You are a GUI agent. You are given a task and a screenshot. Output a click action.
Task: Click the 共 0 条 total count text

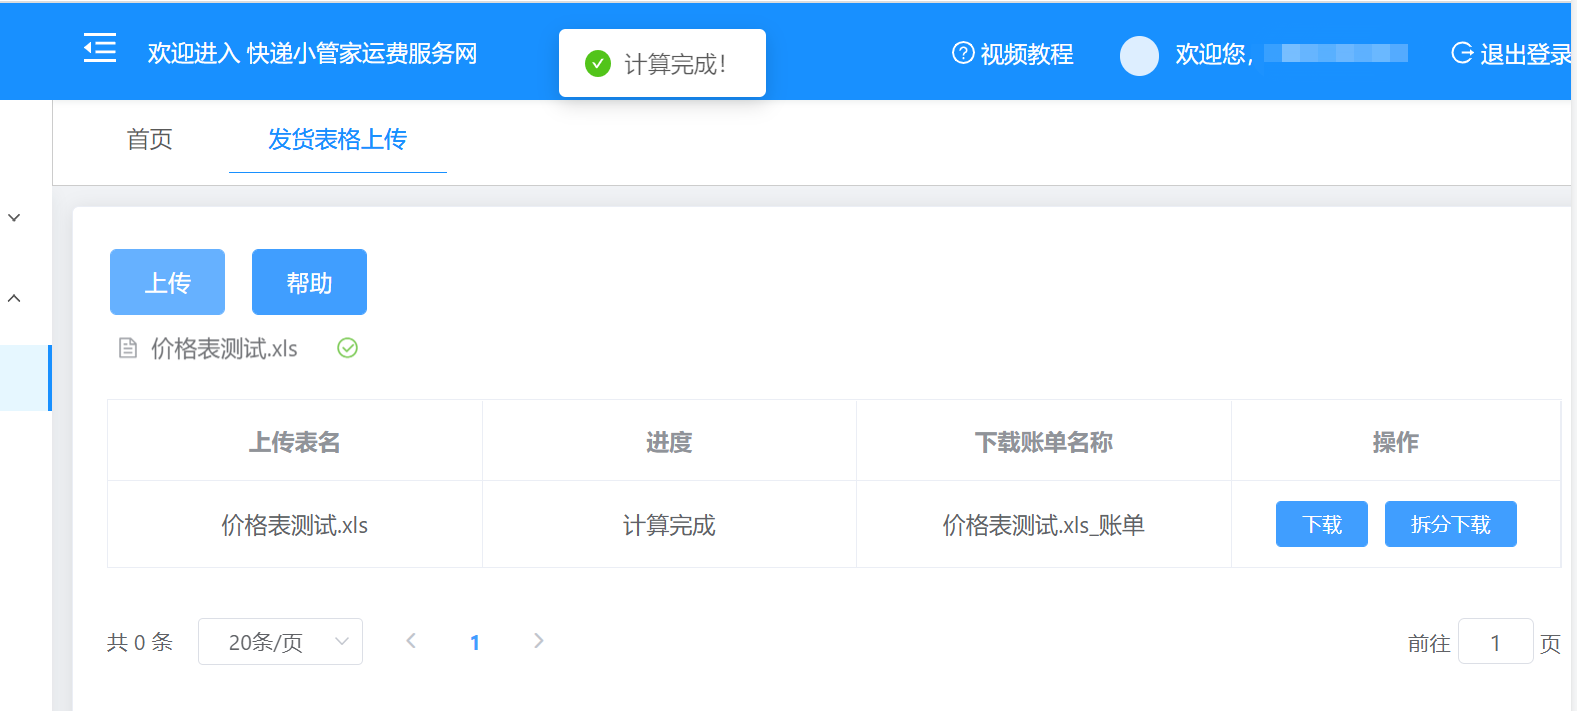(x=140, y=642)
